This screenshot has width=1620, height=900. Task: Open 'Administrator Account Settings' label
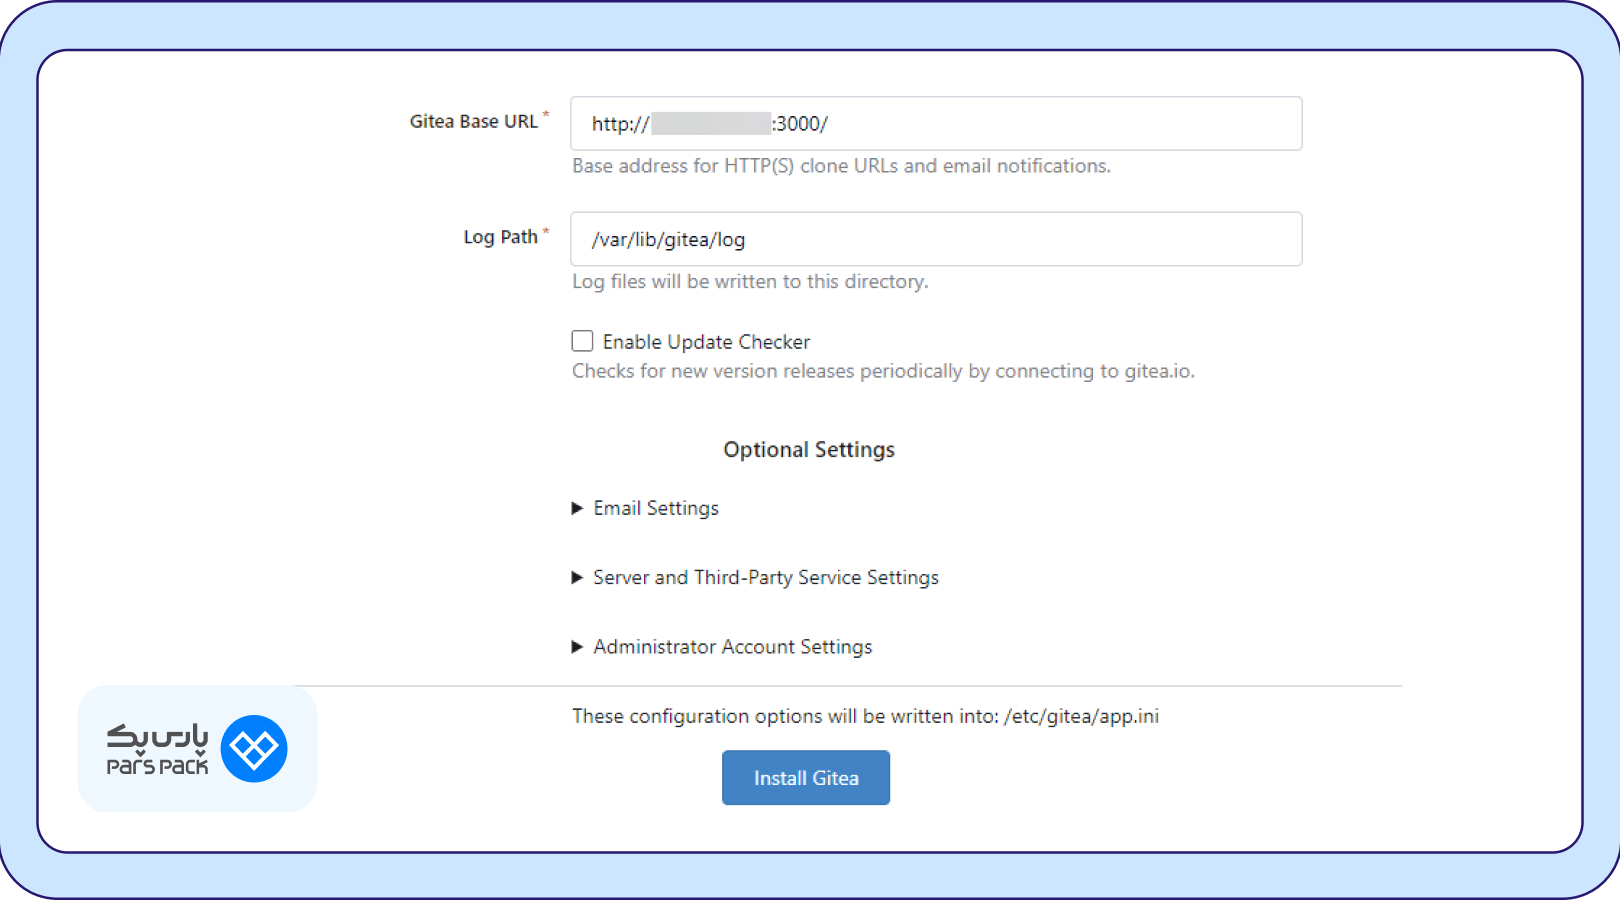tap(733, 647)
